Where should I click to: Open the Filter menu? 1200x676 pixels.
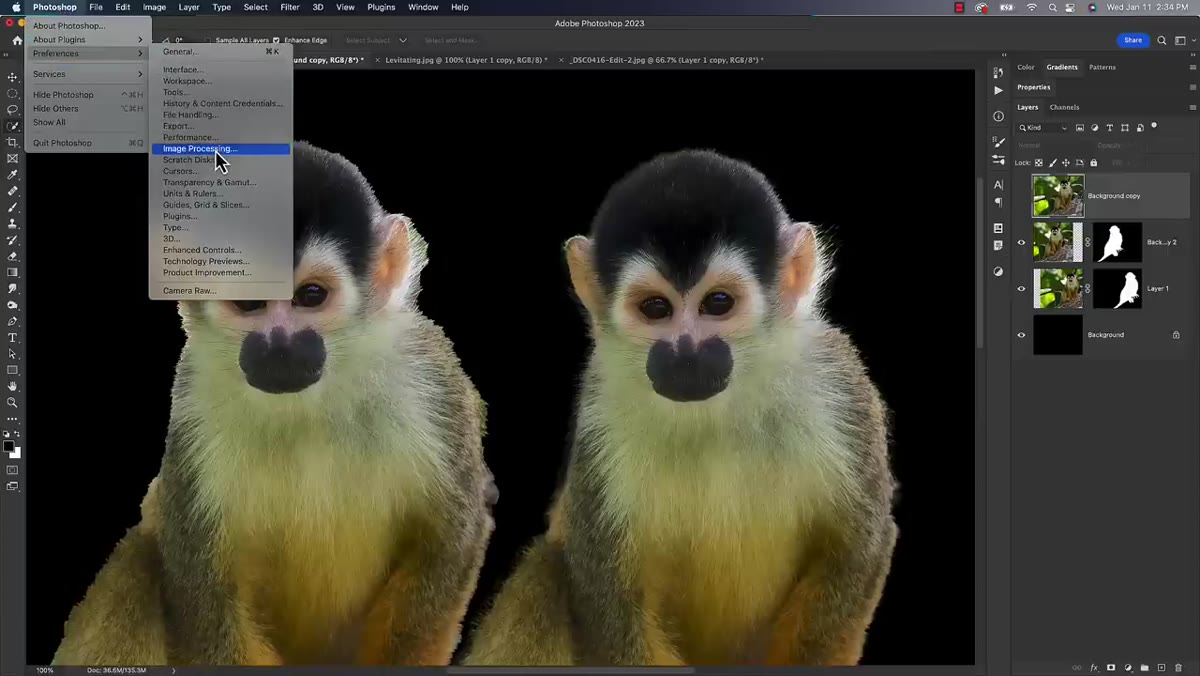(x=290, y=7)
